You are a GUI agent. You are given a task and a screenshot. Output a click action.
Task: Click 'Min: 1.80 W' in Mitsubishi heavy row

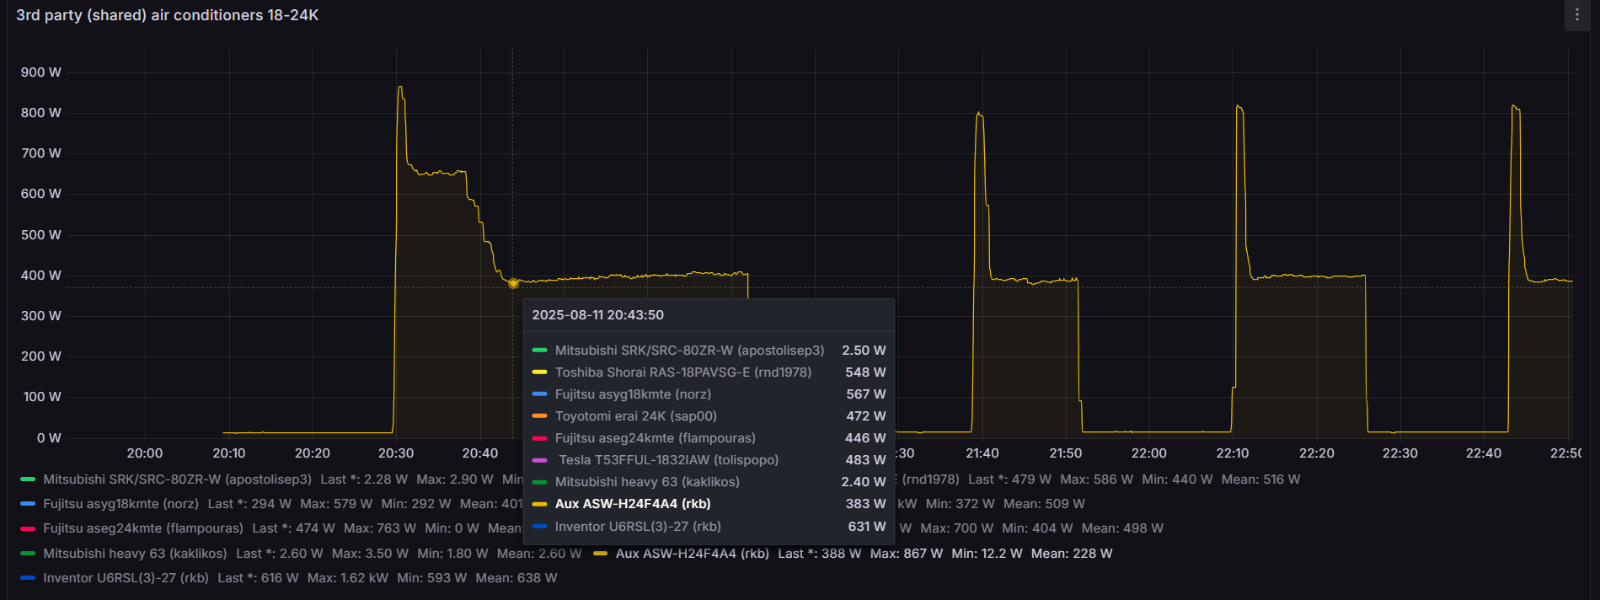point(453,553)
